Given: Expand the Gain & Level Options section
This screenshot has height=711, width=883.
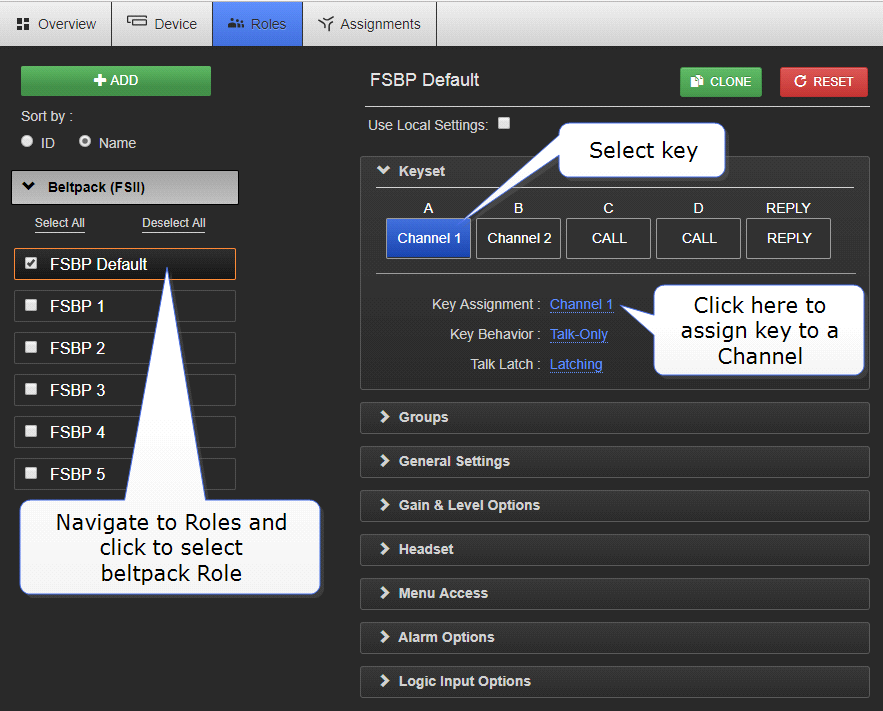Looking at the screenshot, I should pos(469,505).
